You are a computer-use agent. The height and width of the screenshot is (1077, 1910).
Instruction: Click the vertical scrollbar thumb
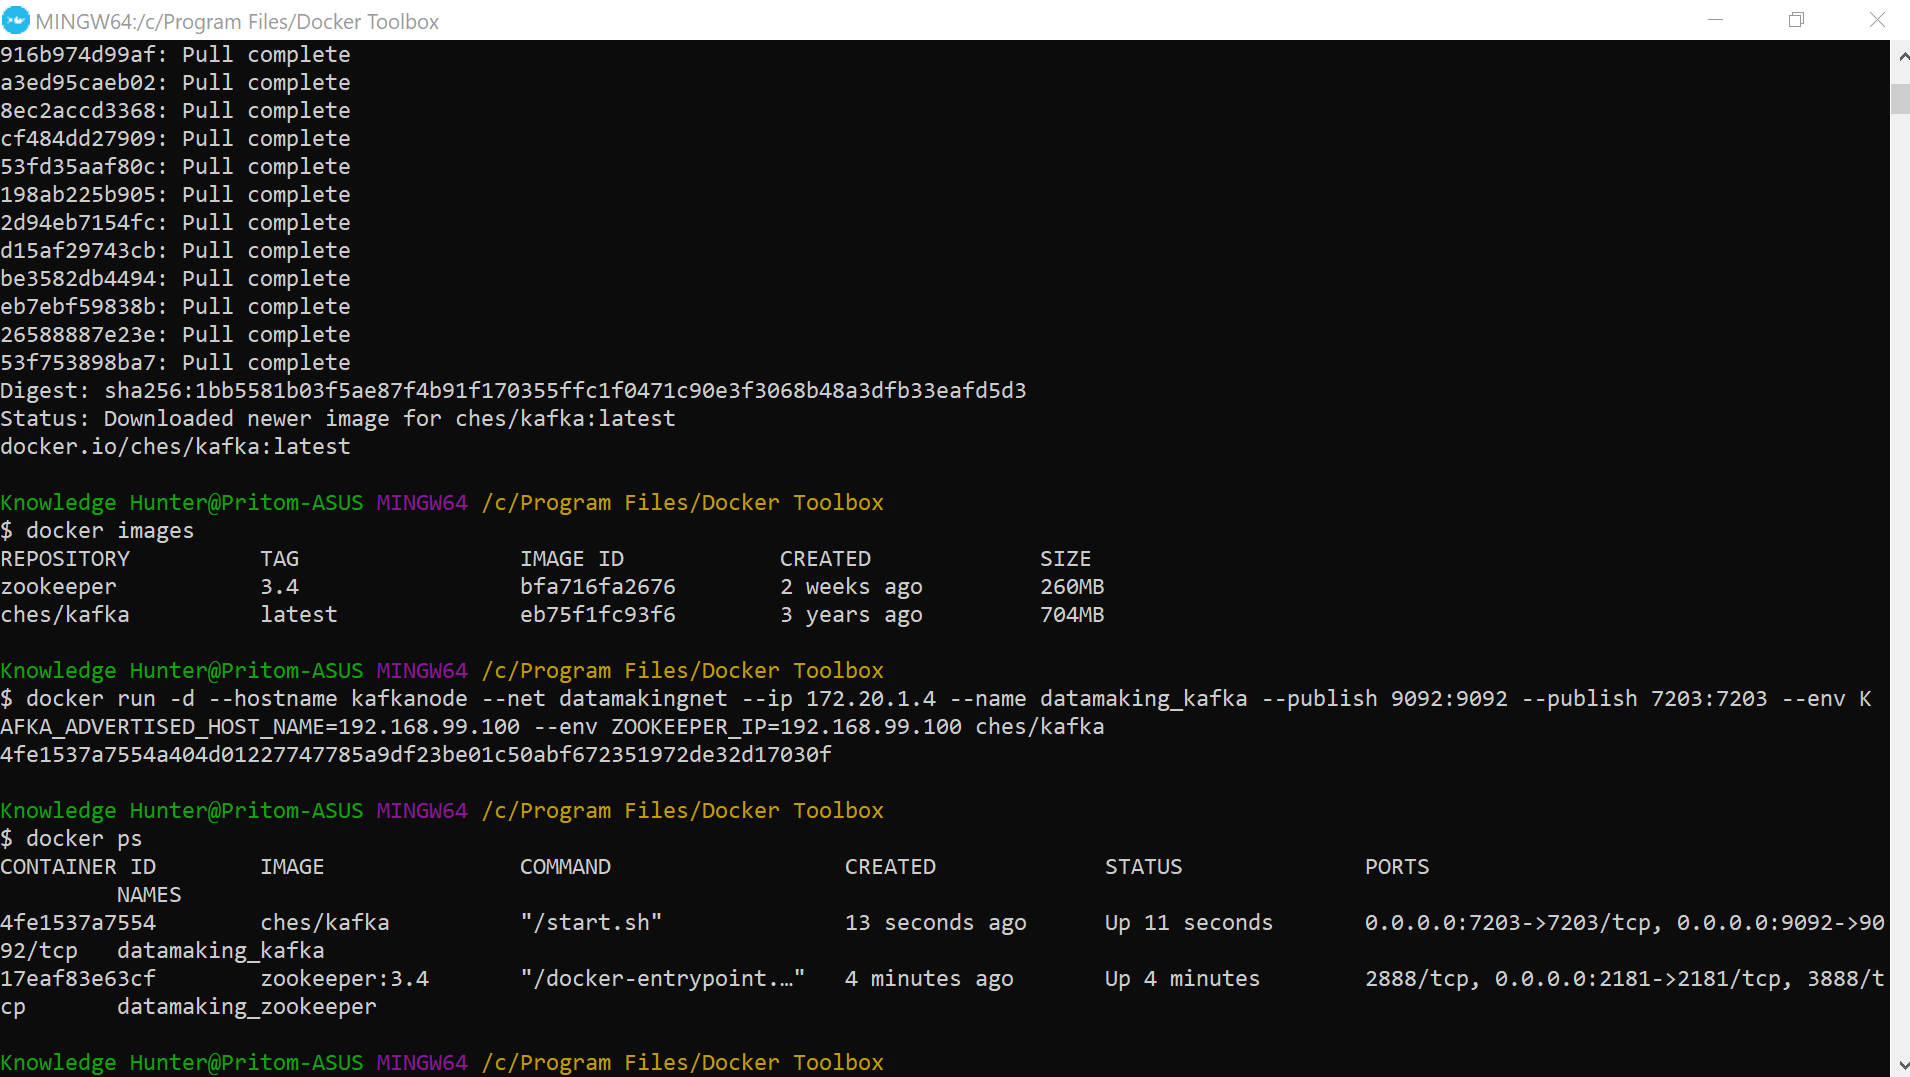click(1900, 99)
